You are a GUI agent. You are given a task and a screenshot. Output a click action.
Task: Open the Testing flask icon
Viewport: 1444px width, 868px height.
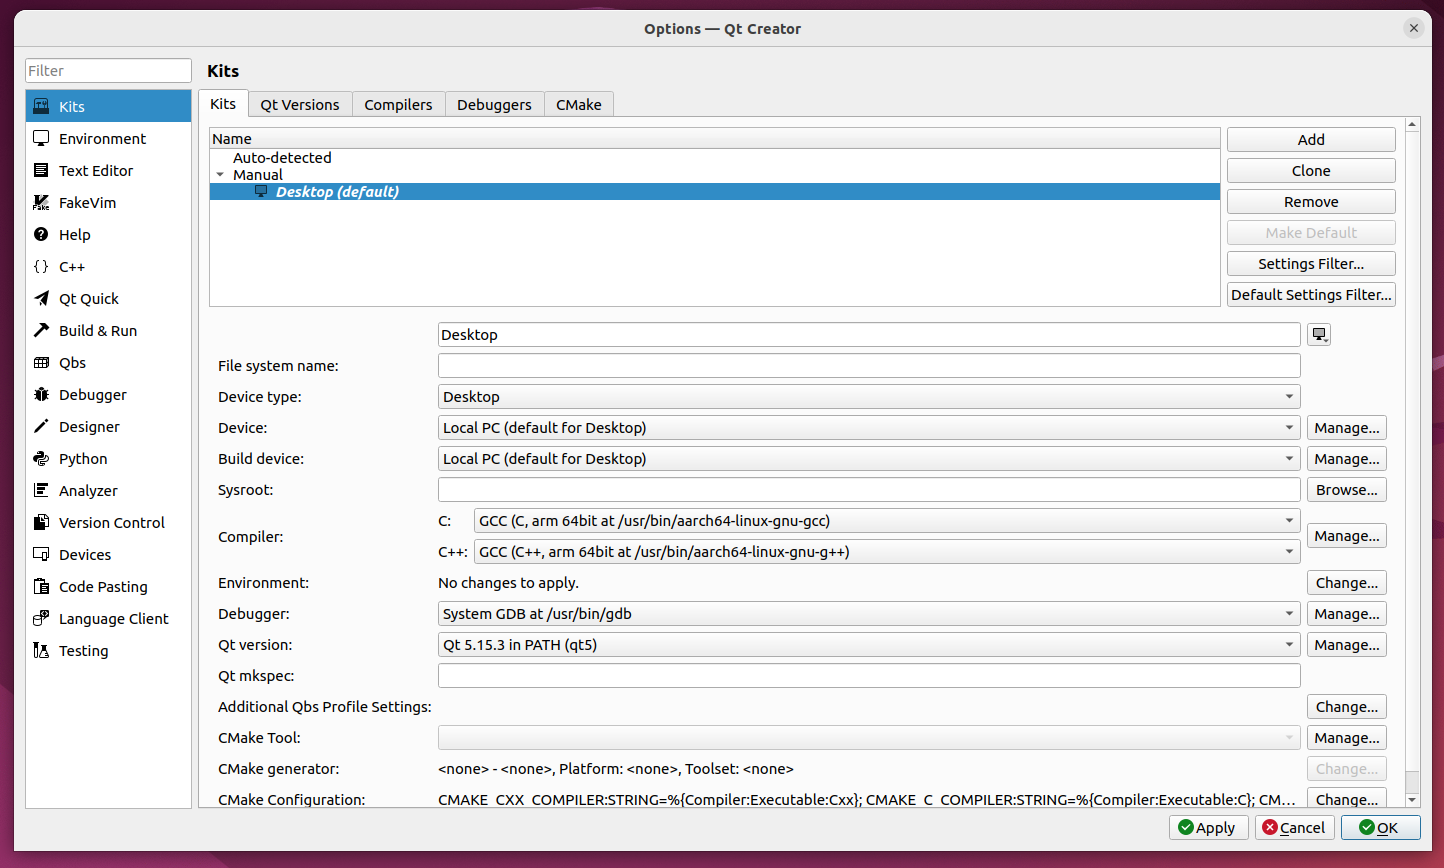pyautogui.click(x=41, y=650)
